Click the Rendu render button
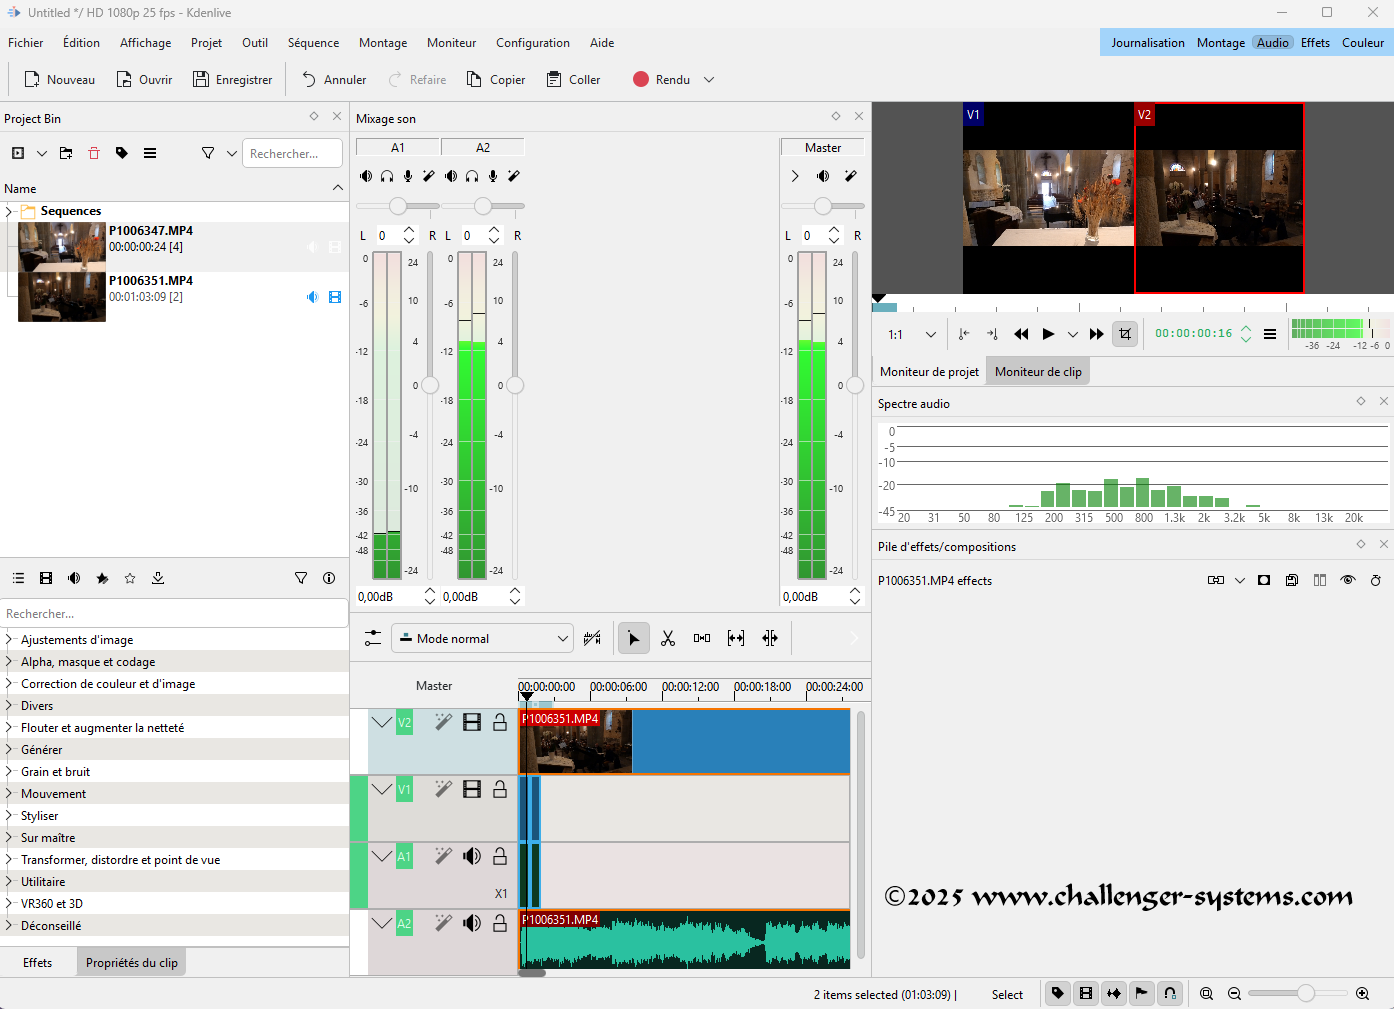Screen dimensions: 1394x1009 point(662,80)
